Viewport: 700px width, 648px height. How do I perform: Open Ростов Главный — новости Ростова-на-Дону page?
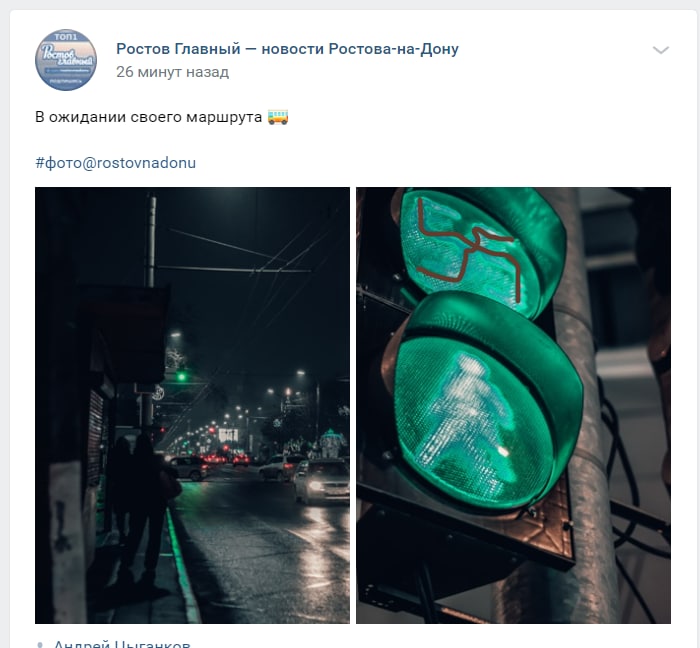(x=287, y=49)
